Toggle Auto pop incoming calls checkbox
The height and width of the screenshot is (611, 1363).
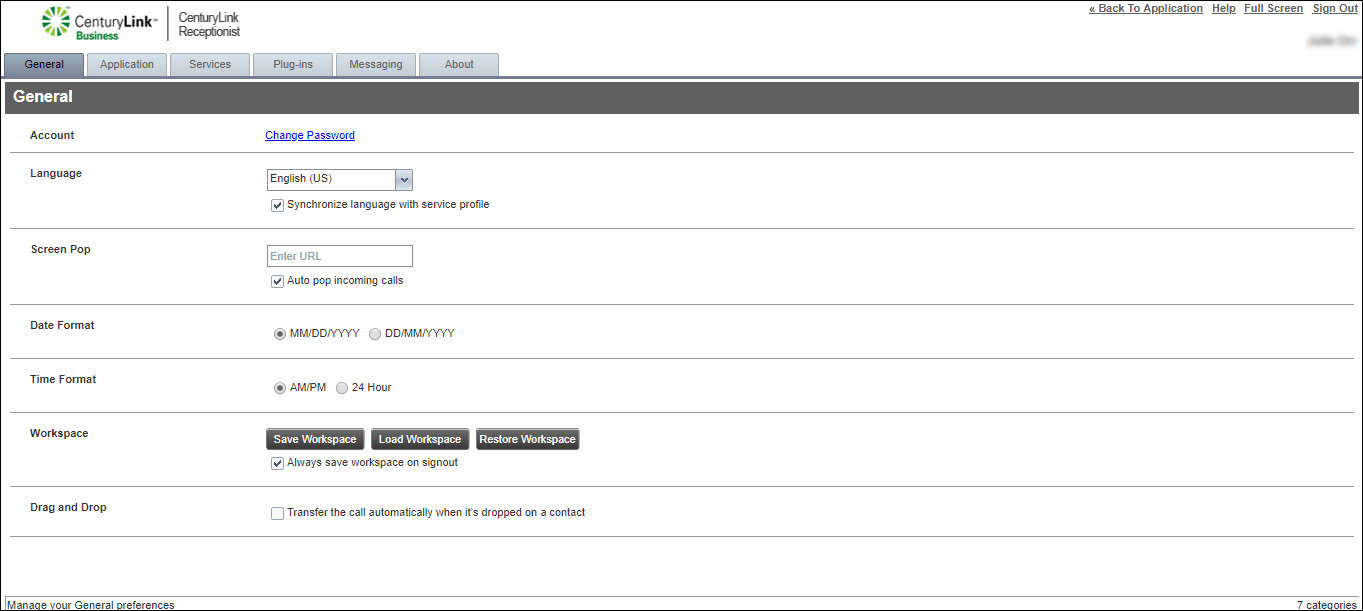click(x=278, y=281)
